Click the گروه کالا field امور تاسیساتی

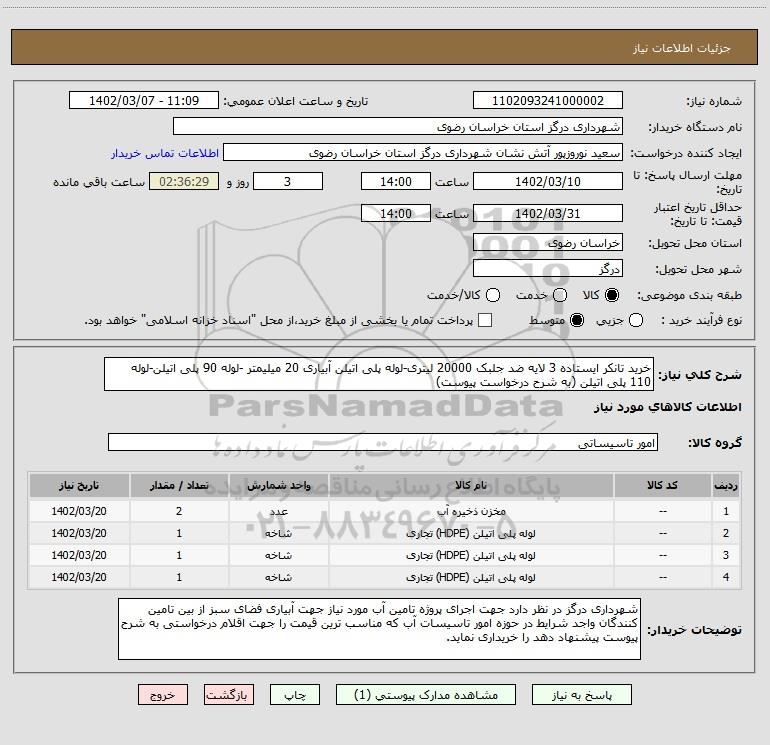(x=383, y=442)
